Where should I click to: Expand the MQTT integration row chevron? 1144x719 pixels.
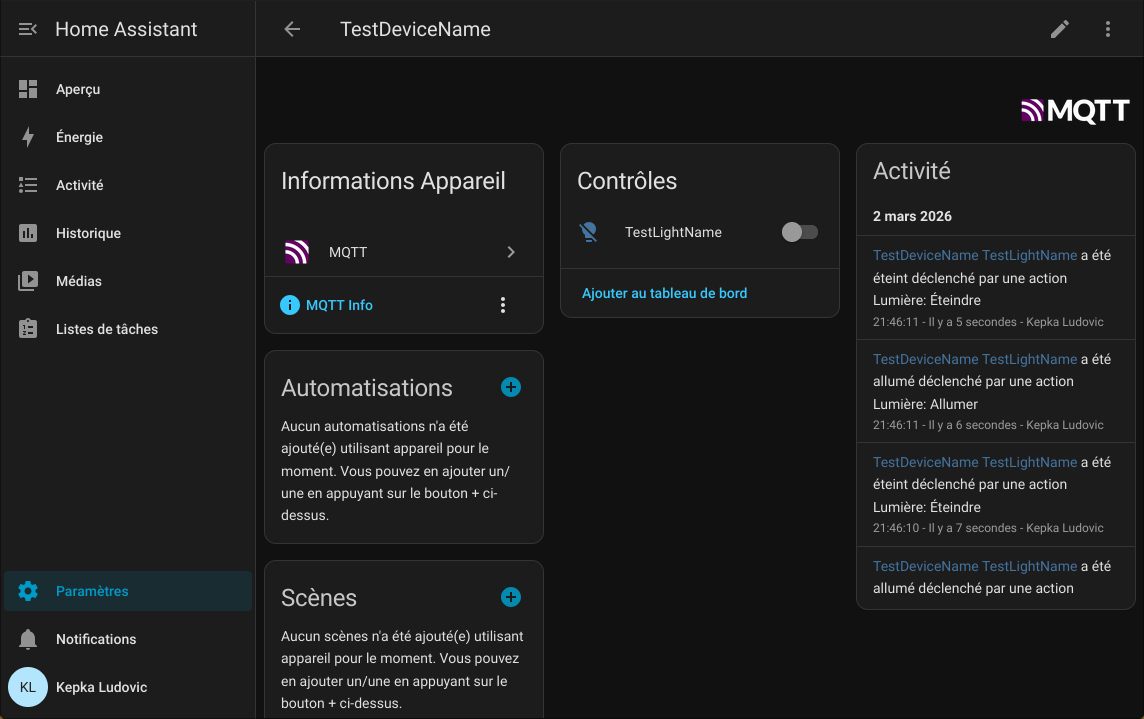point(511,252)
